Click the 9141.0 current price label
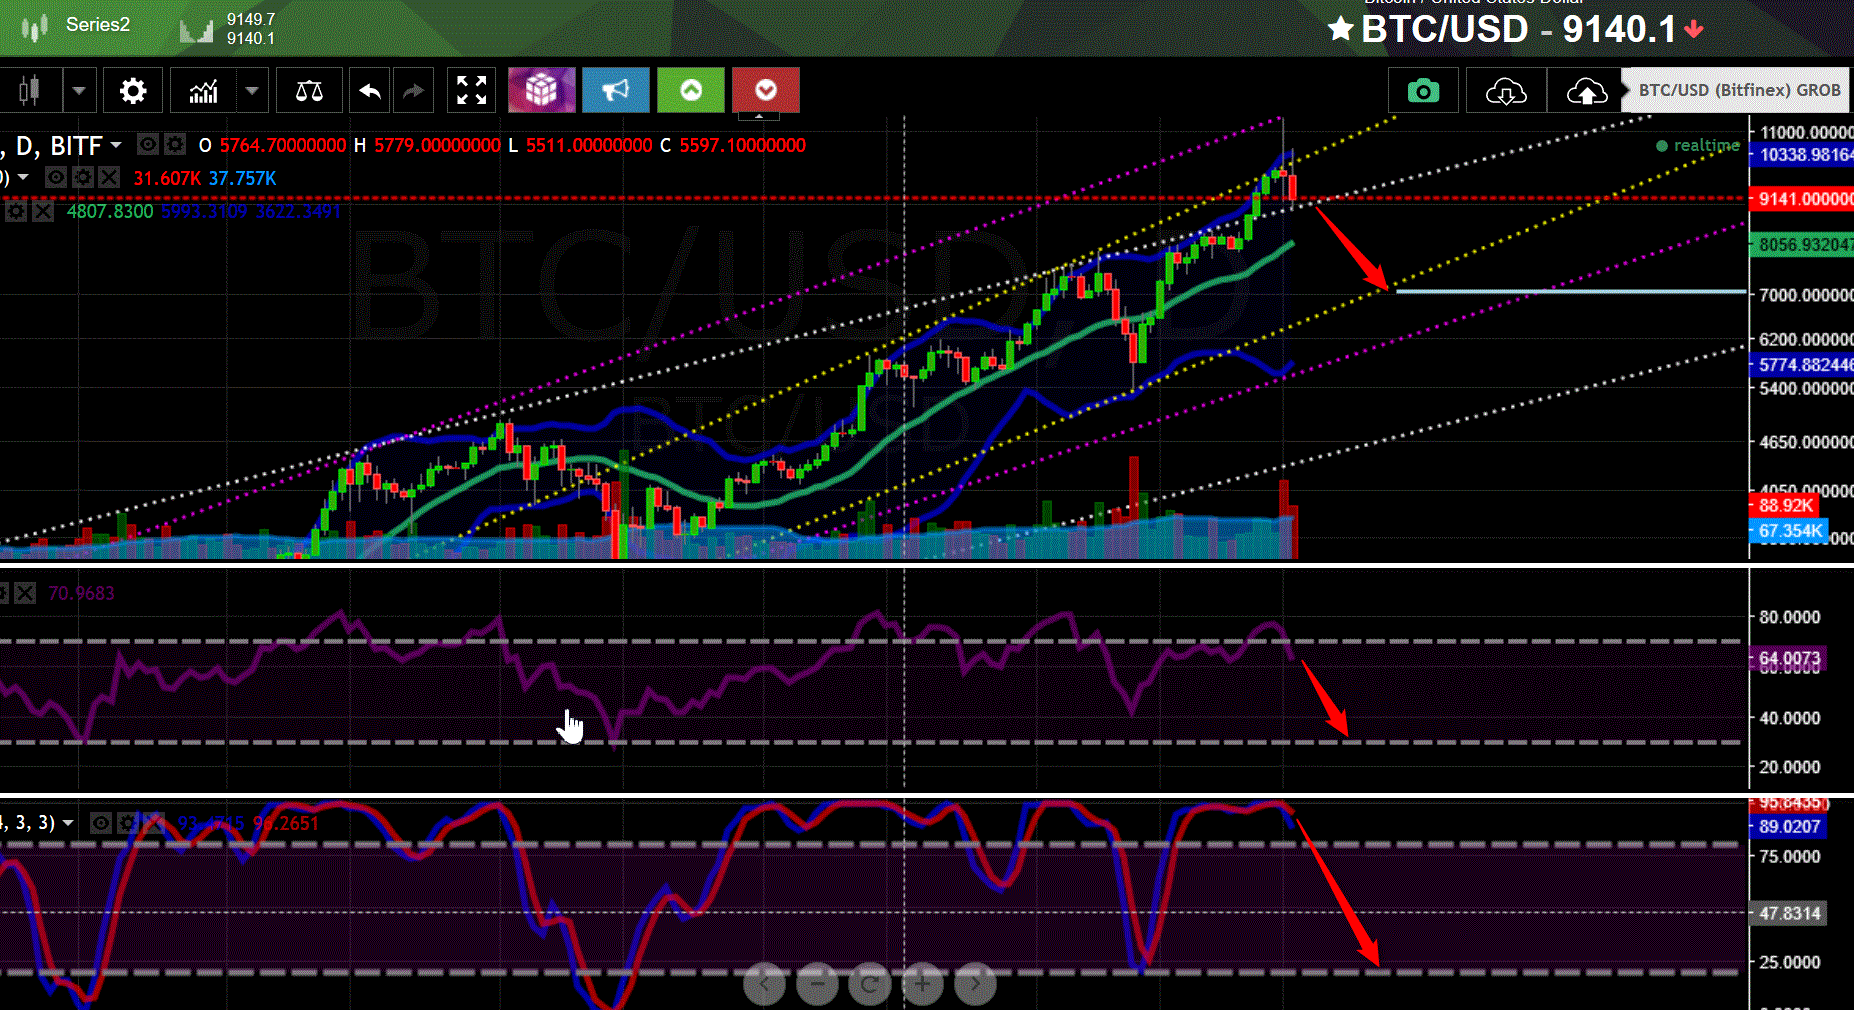The width and height of the screenshot is (1854, 1010). tap(1802, 199)
